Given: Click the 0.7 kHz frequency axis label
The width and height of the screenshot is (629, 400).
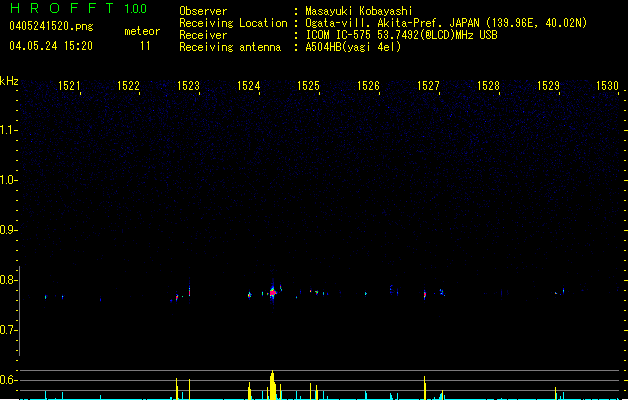Looking at the screenshot, I should click(8, 330).
